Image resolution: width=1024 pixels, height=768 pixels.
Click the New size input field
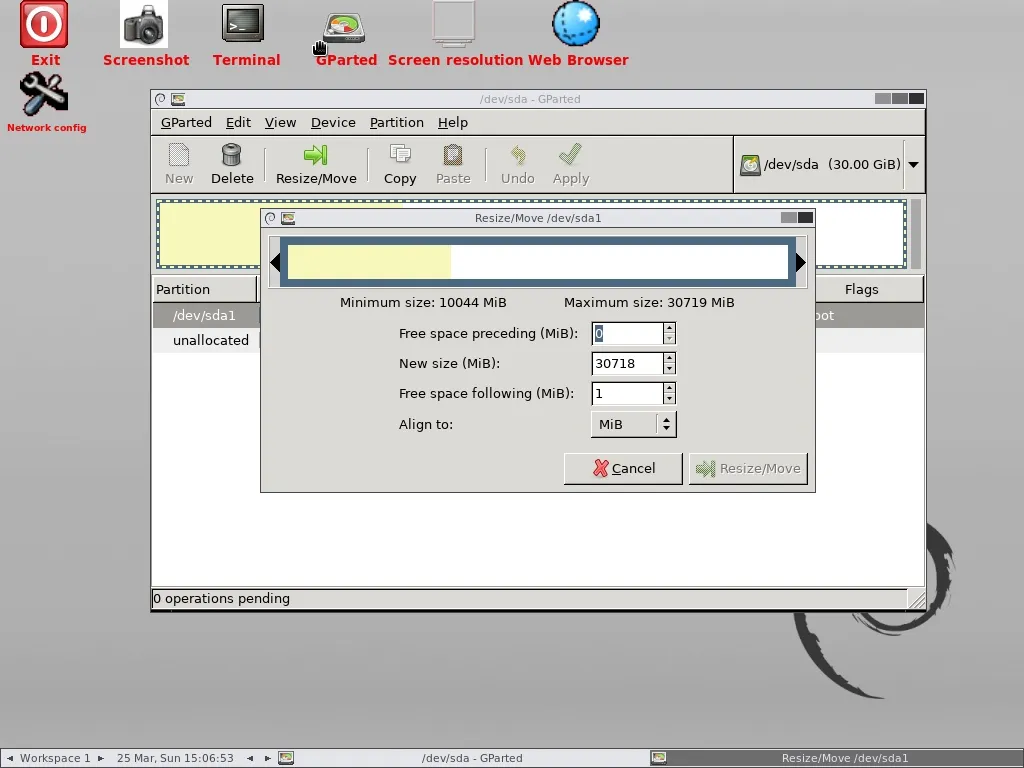click(627, 364)
